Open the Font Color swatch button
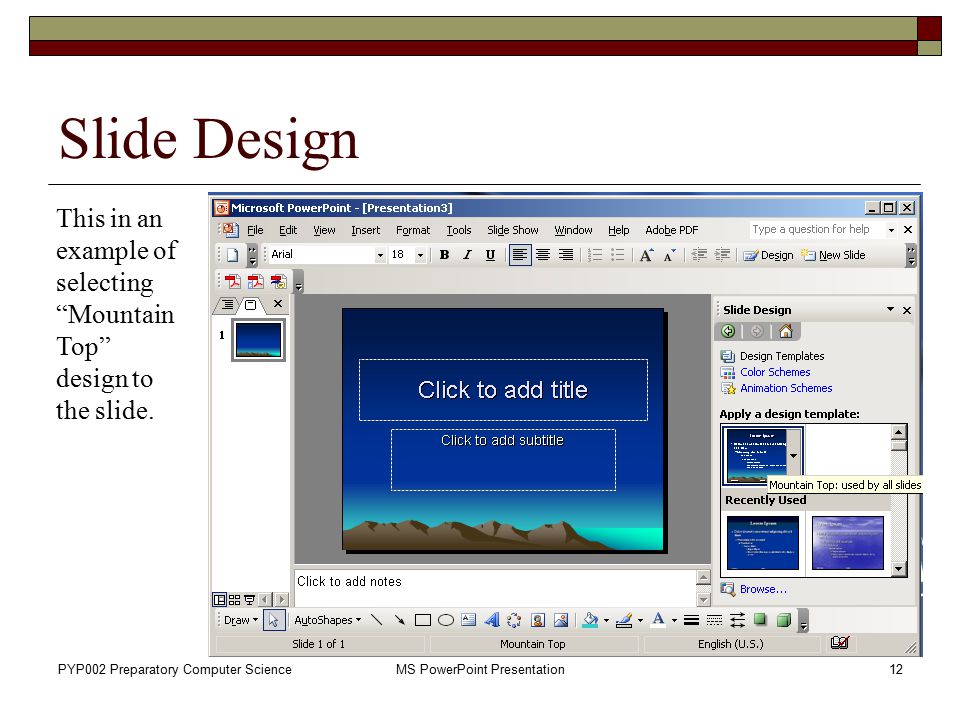Viewport: 960px width, 720px height. pos(658,620)
